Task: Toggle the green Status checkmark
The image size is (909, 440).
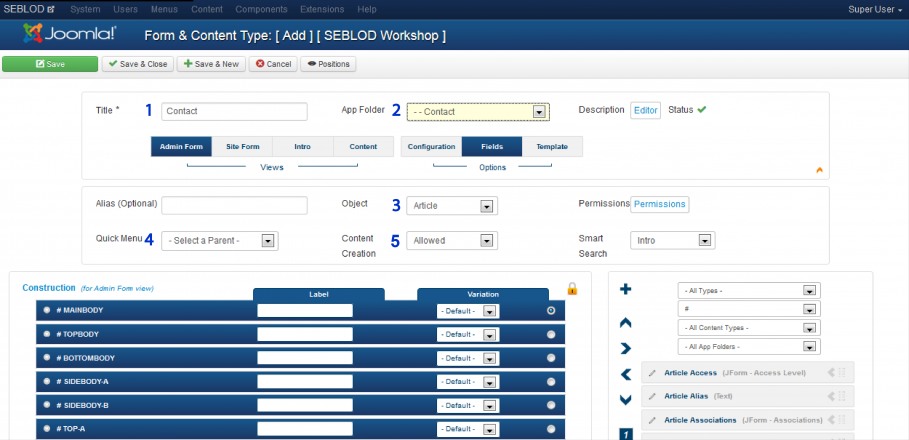Action: (x=701, y=109)
